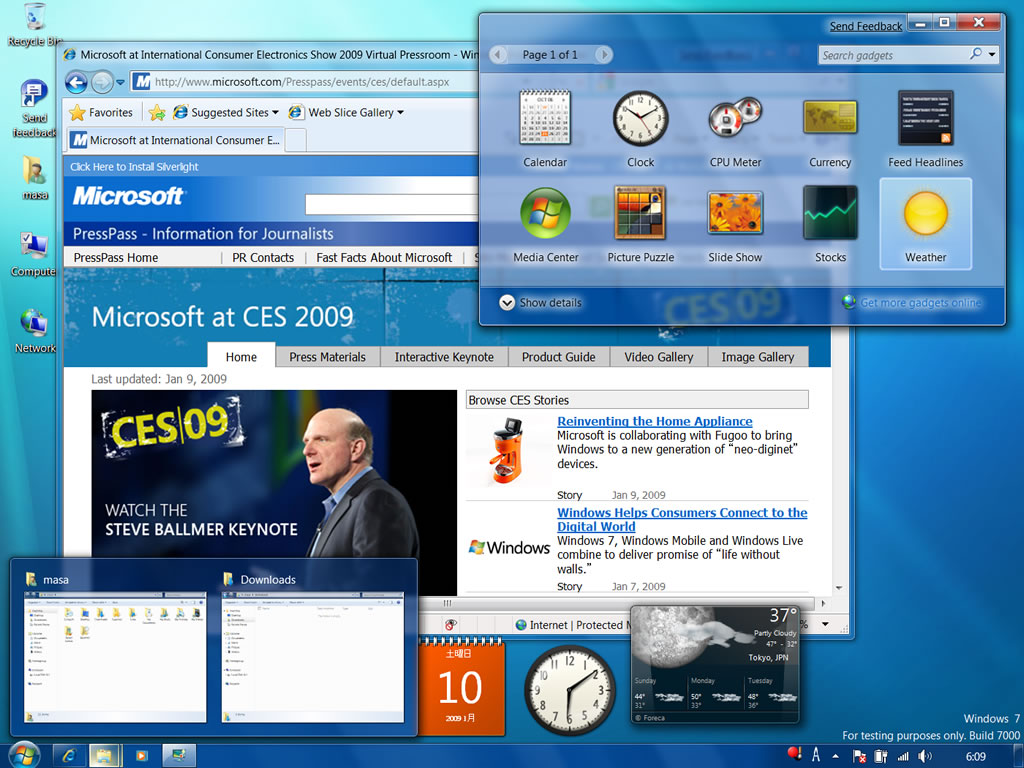Open Reinventing the Home Appliance story

click(x=654, y=421)
